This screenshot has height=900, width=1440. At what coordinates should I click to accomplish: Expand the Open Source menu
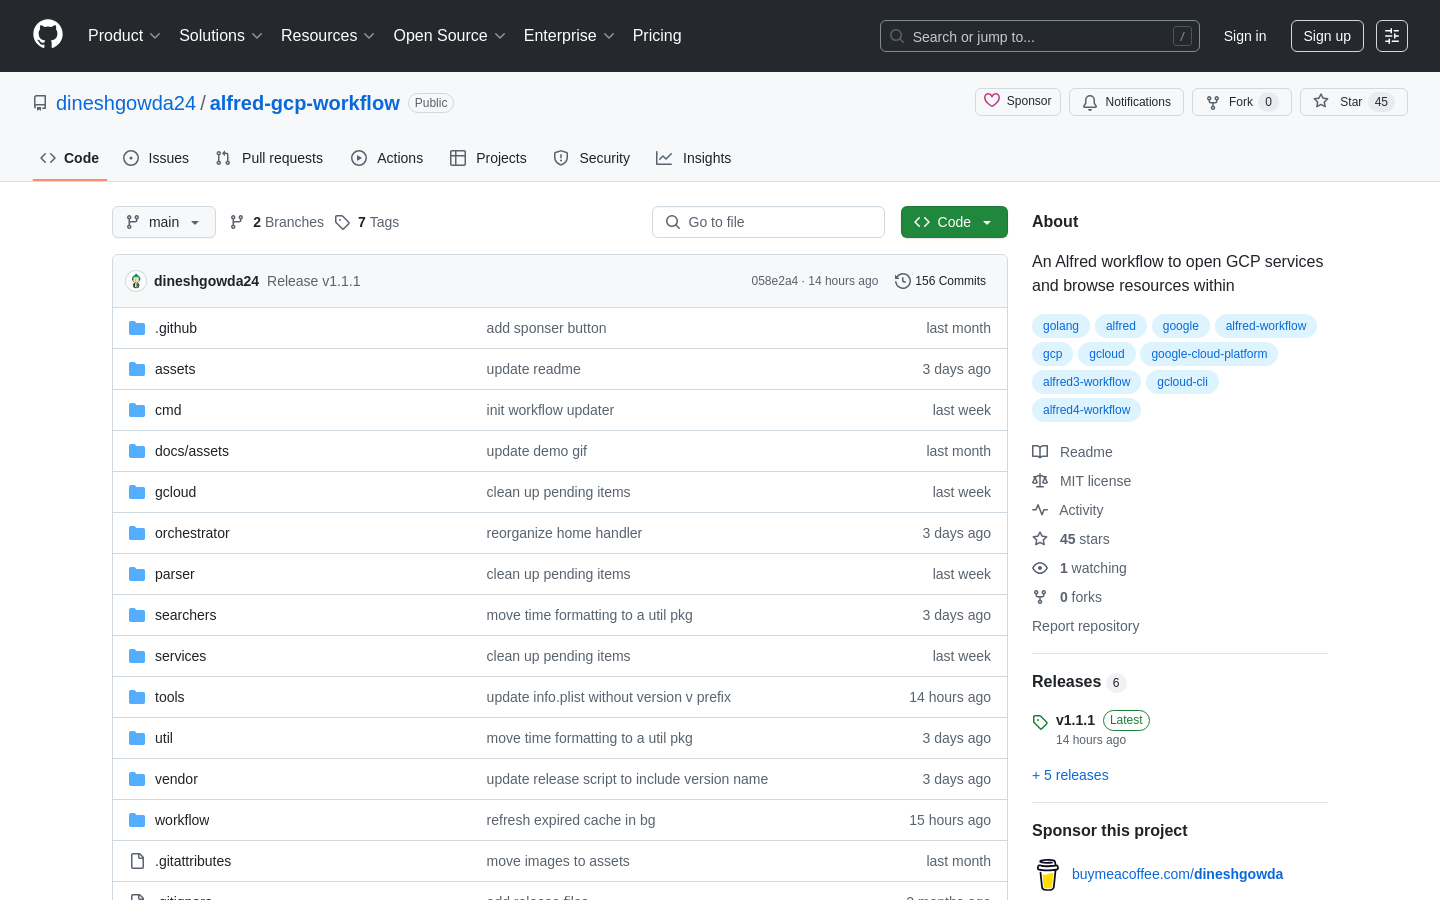pyautogui.click(x=450, y=36)
